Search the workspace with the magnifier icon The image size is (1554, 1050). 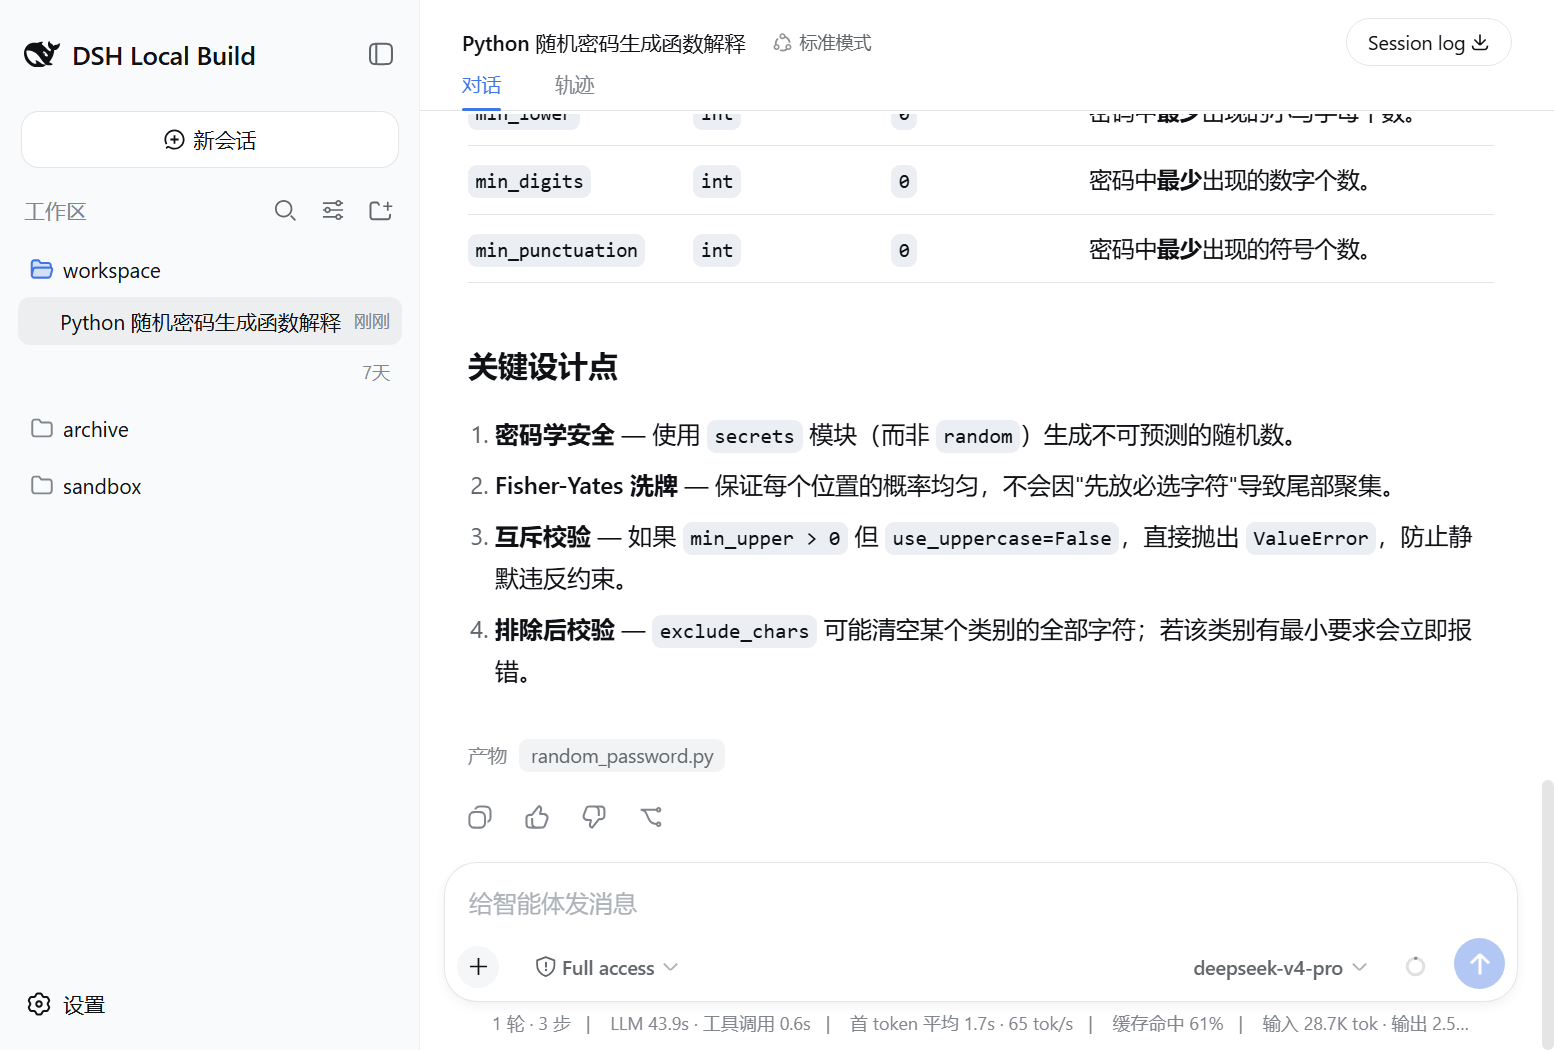coord(285,210)
